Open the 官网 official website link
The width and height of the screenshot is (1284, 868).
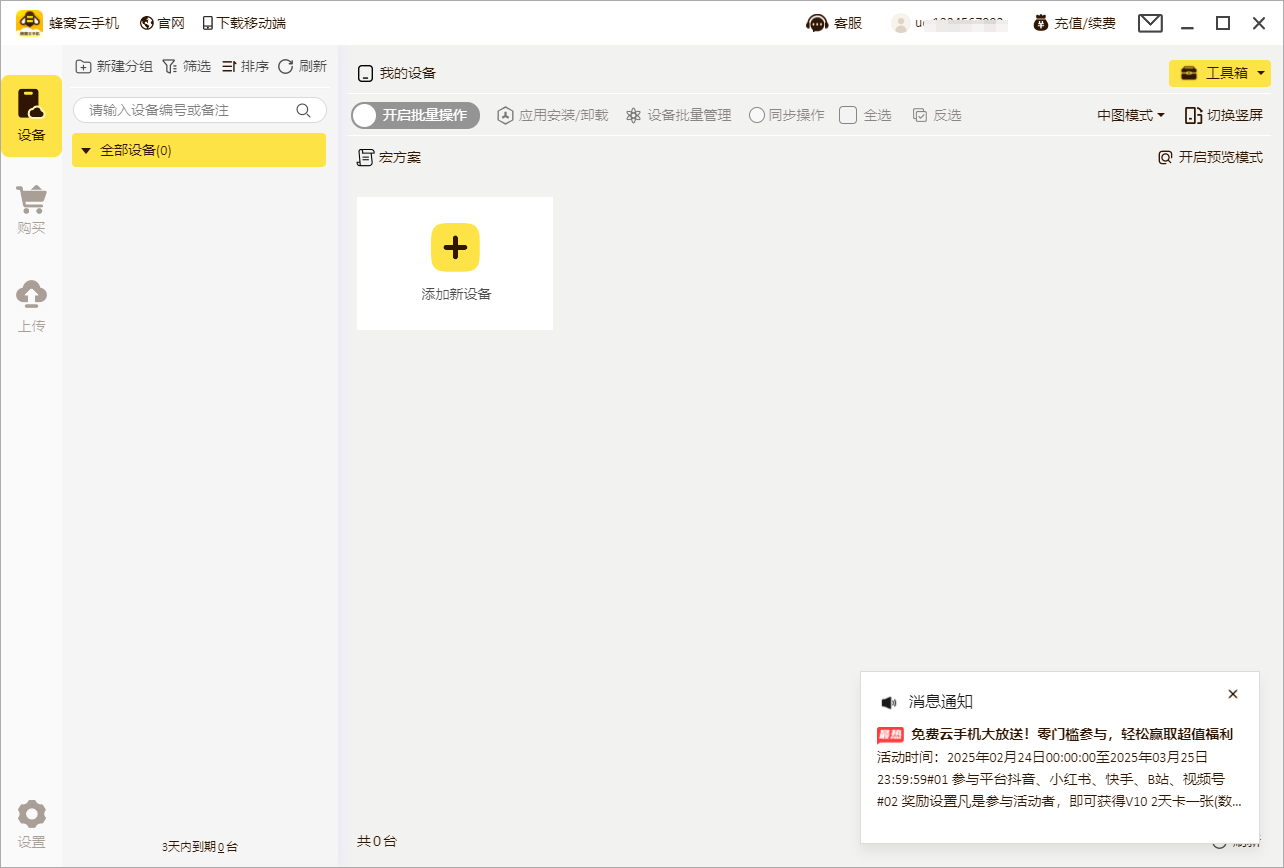pos(162,23)
